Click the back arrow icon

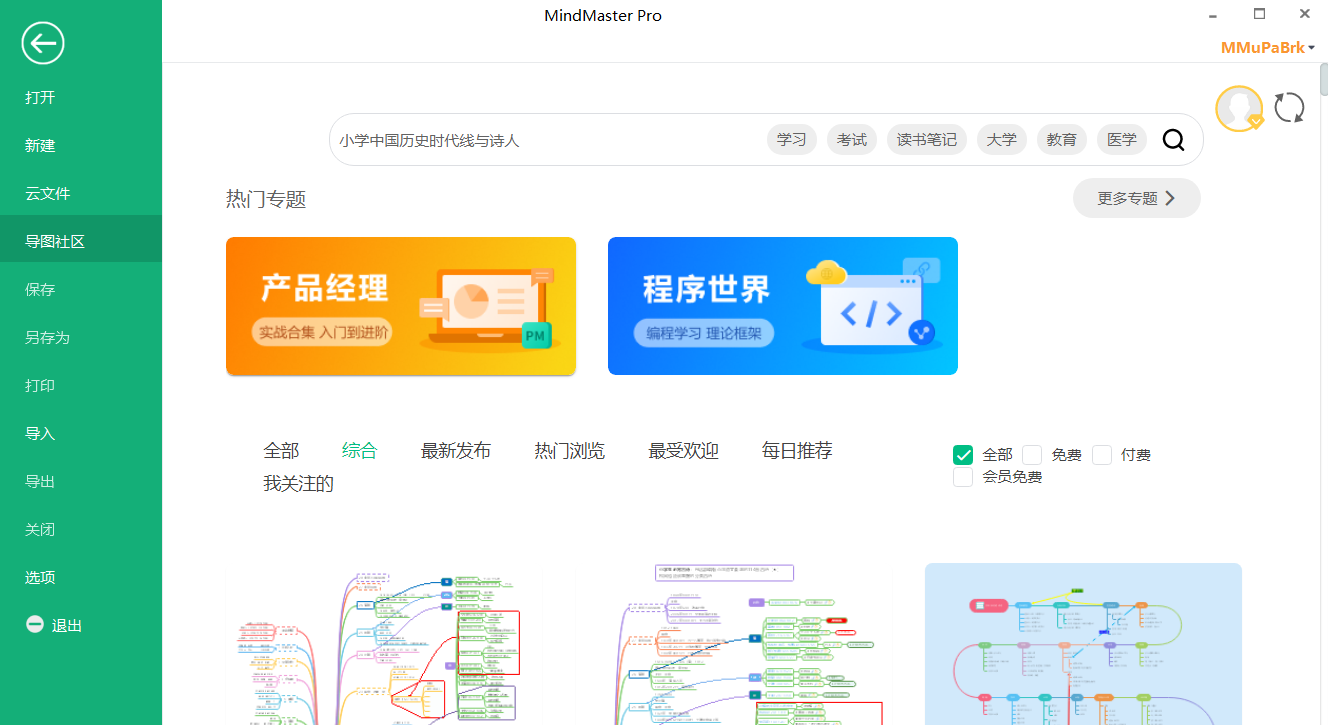point(43,43)
